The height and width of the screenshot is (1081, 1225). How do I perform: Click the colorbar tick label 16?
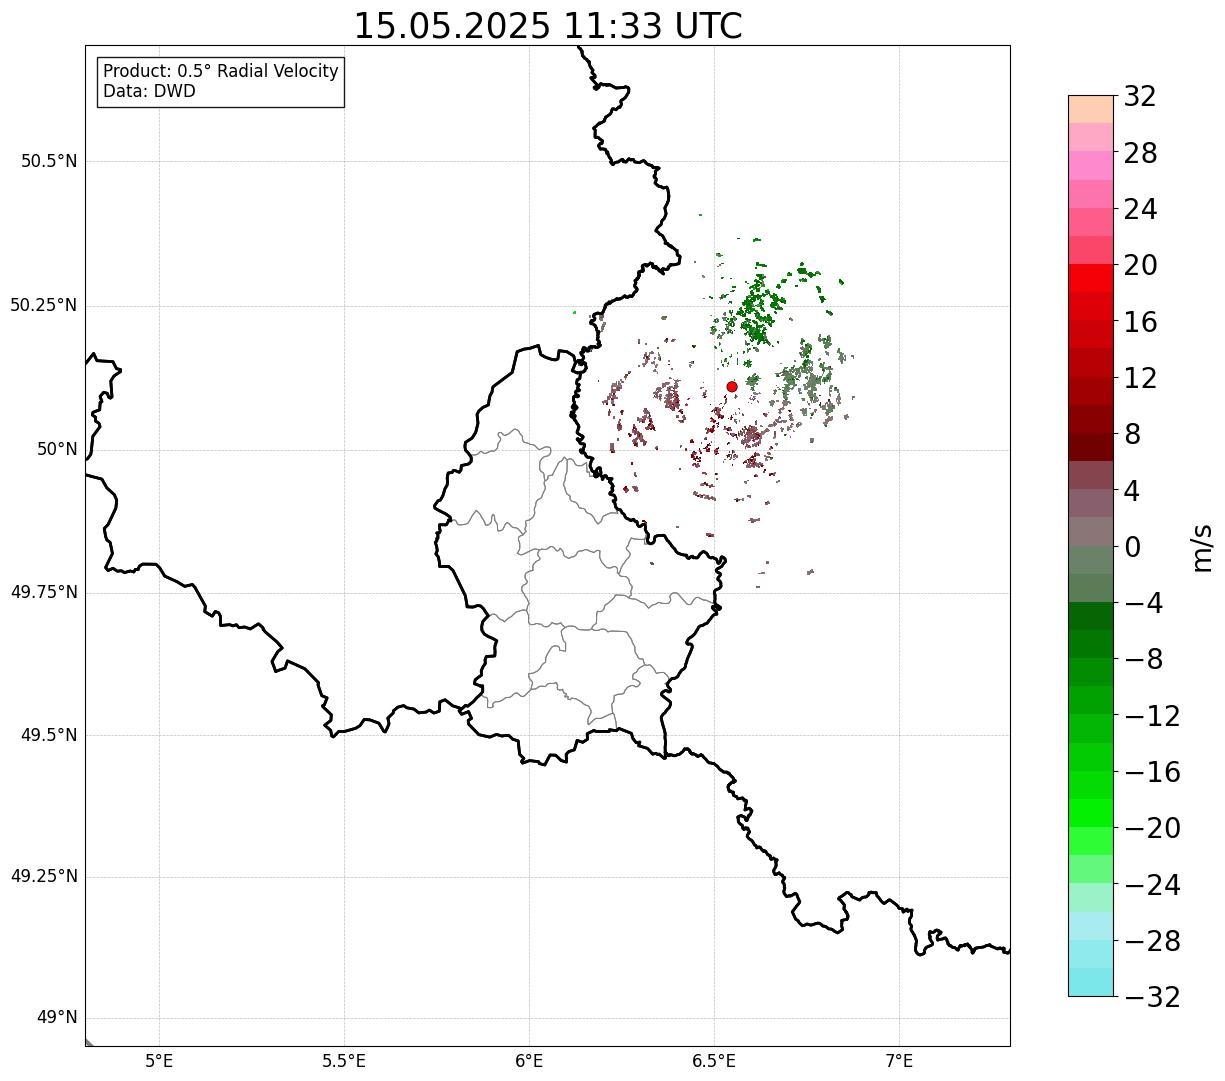[1140, 322]
